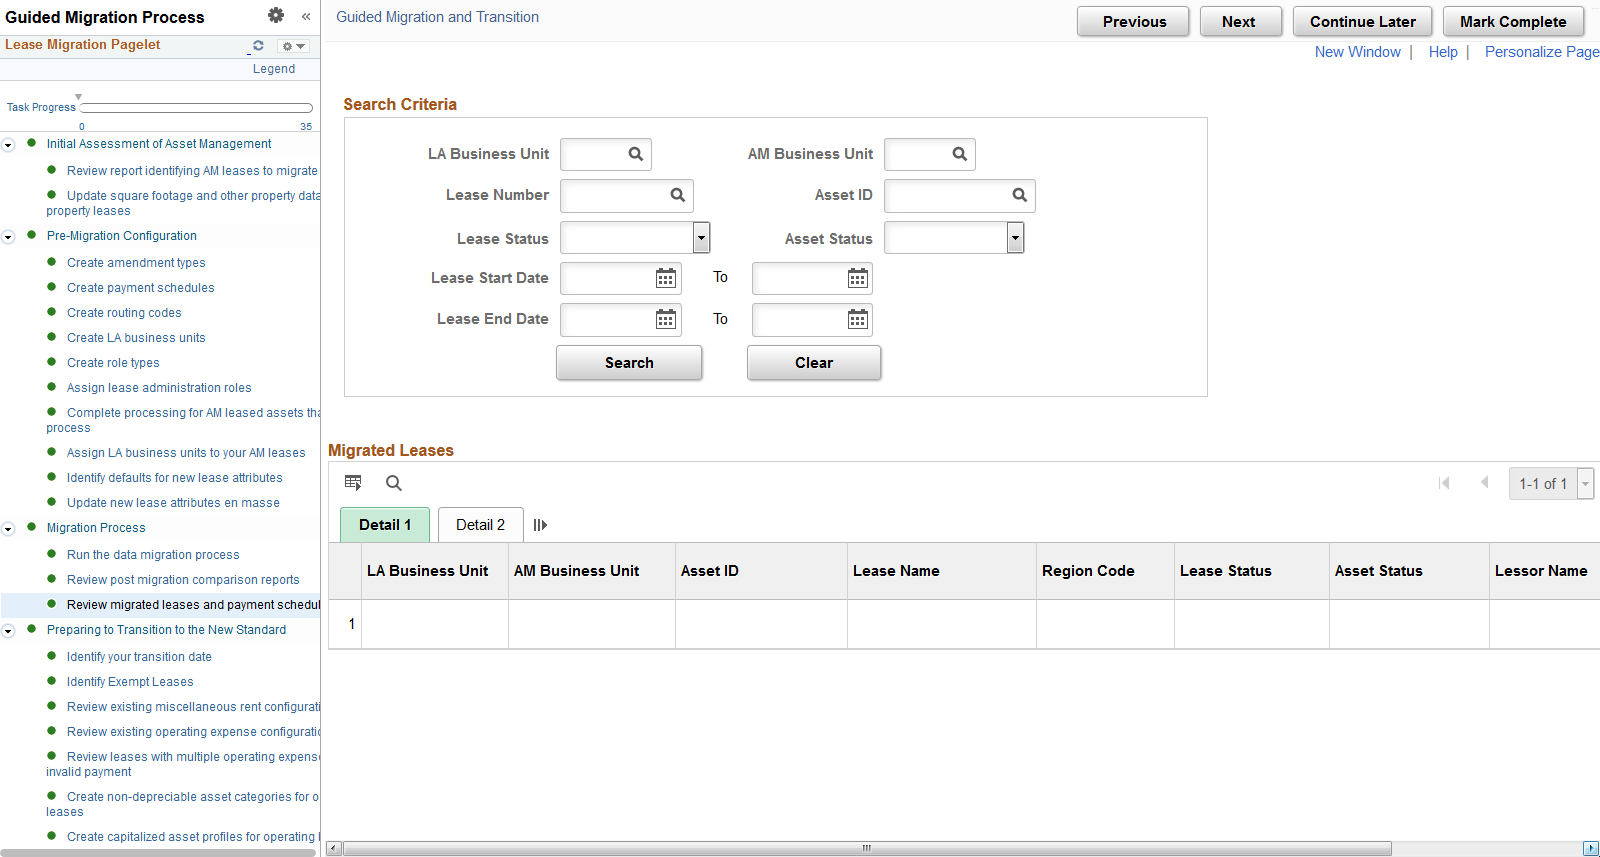
Task: Open the grid personalize icon in Migrated Leases
Action: pyautogui.click(x=353, y=483)
